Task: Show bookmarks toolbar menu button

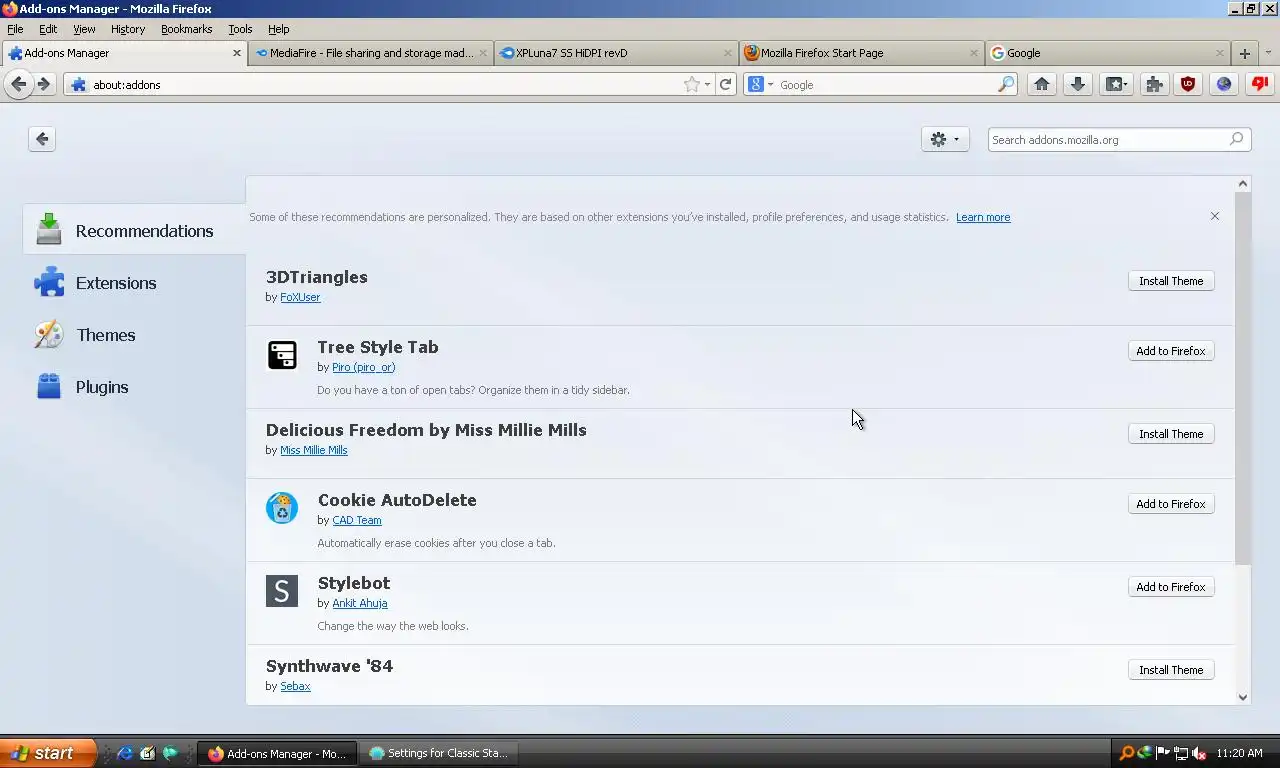Action: pyautogui.click(x=1115, y=85)
